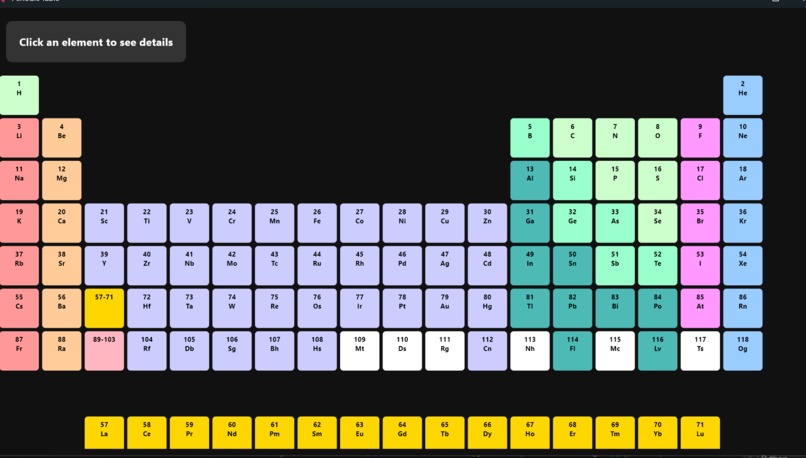
Task: Click element 6 Carbon (C)
Action: 573,138
